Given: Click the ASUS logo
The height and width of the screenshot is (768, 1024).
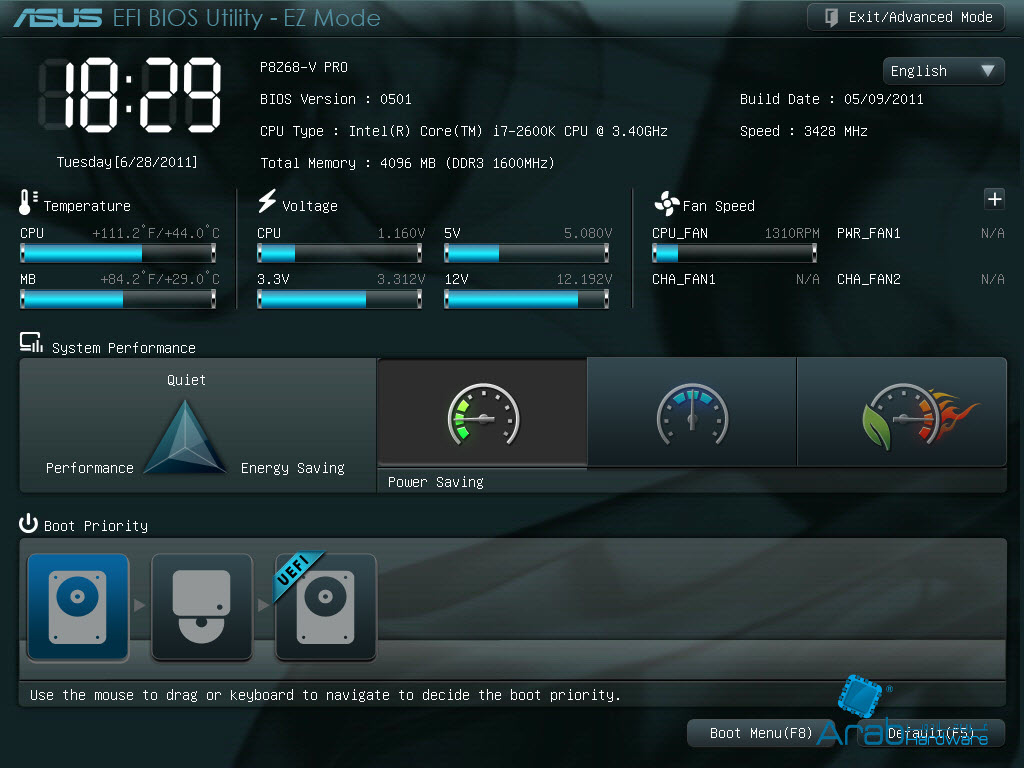Looking at the screenshot, I should (58, 18).
